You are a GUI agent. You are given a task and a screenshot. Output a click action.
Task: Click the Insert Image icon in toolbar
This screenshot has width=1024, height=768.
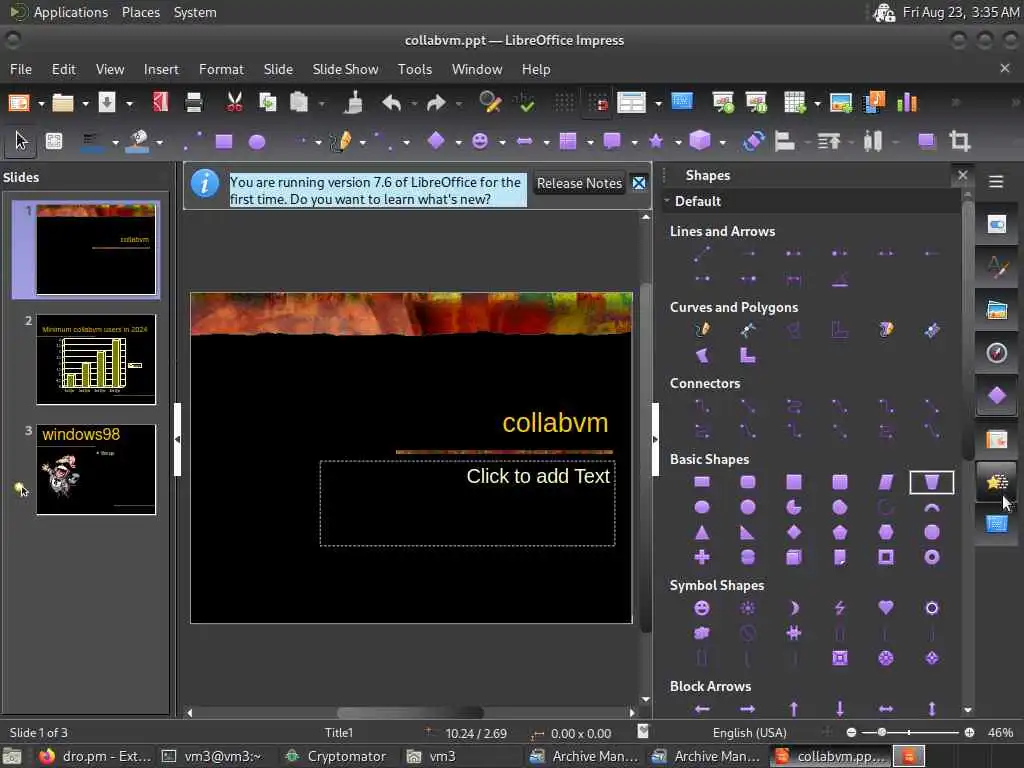(840, 103)
